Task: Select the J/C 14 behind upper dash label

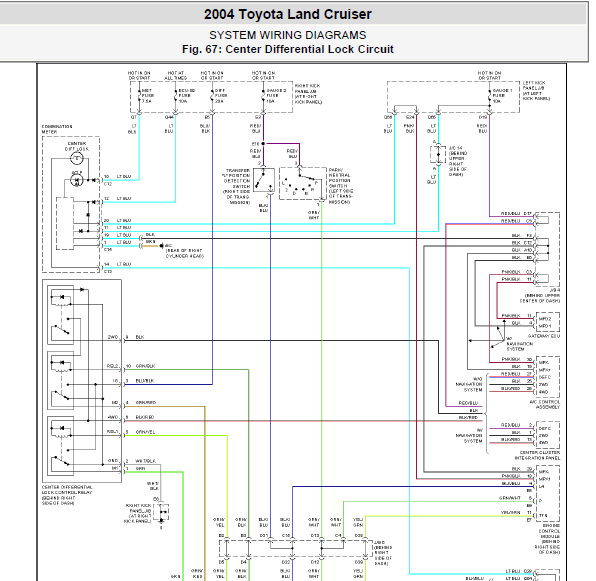Action: [458, 161]
